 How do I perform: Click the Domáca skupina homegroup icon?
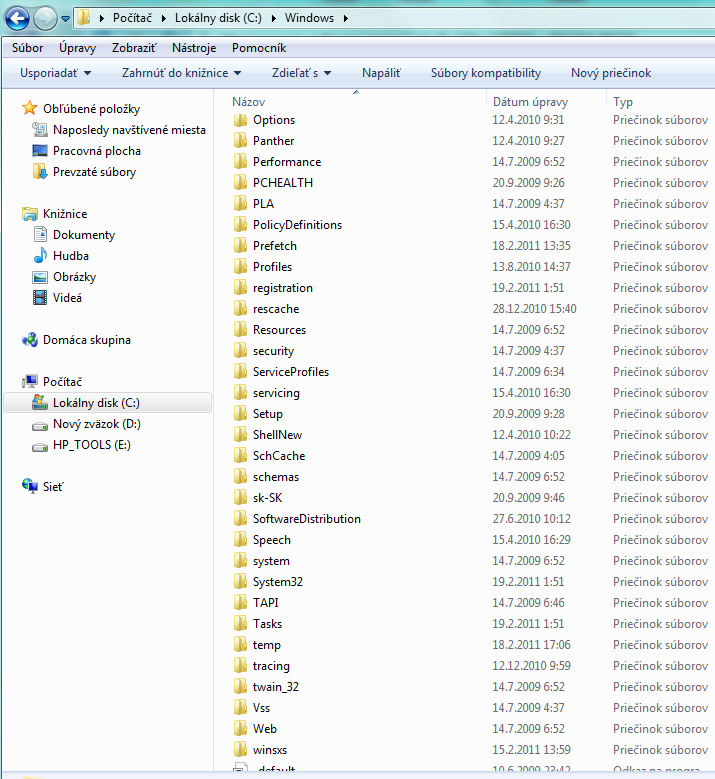tap(30, 340)
